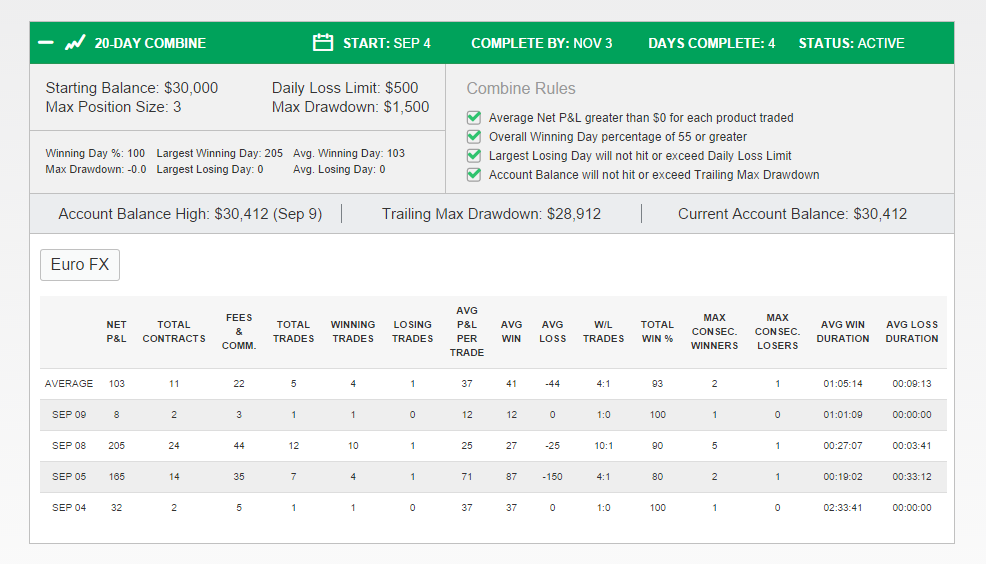The height and width of the screenshot is (564, 986).
Task: Click Current Account Balance: $30,412 text
Action: (792, 214)
